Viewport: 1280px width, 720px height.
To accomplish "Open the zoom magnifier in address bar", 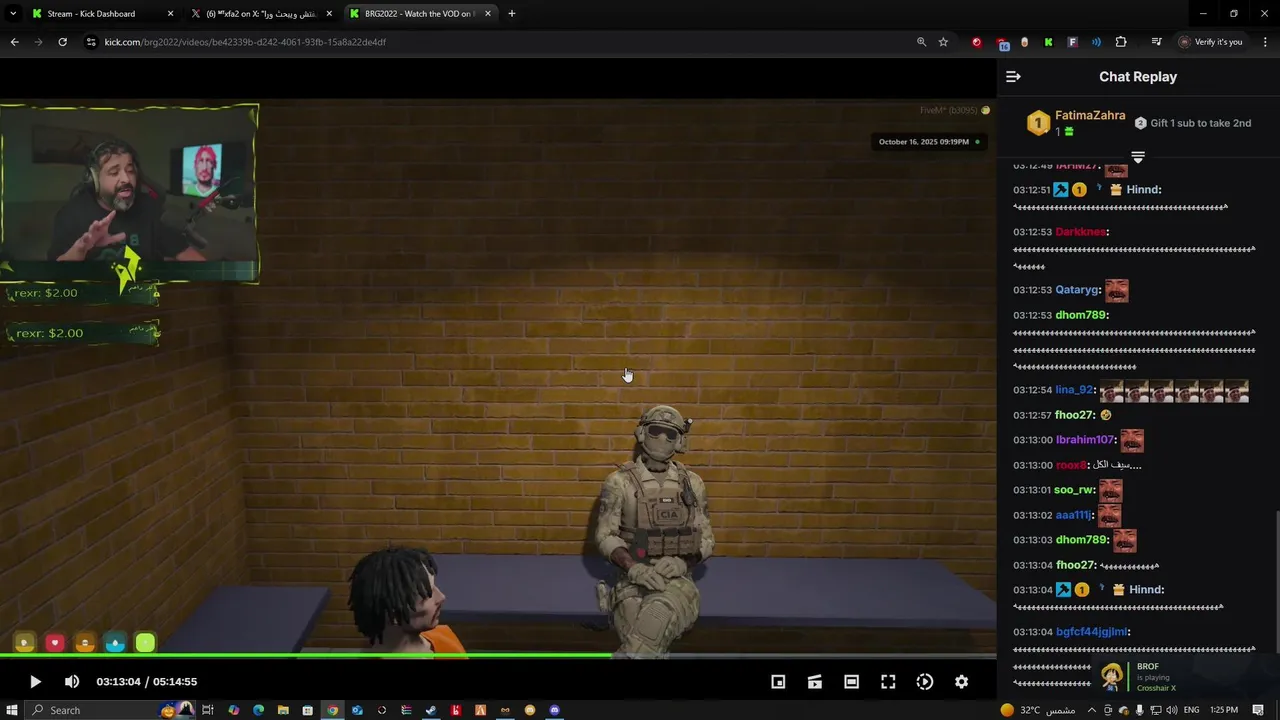I will coord(921,42).
